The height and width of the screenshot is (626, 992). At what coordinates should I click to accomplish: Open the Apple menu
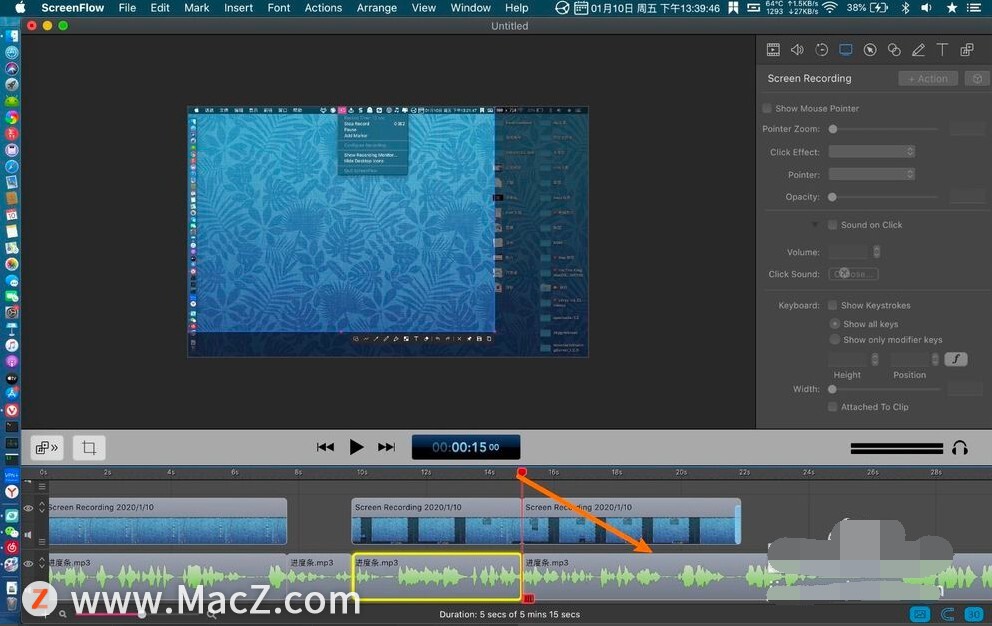[20, 8]
